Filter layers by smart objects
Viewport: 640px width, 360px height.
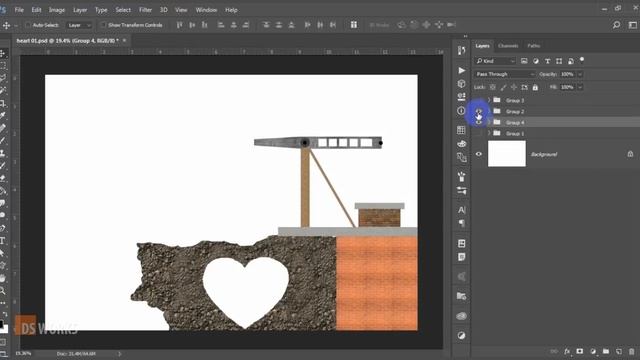[x=571, y=61]
